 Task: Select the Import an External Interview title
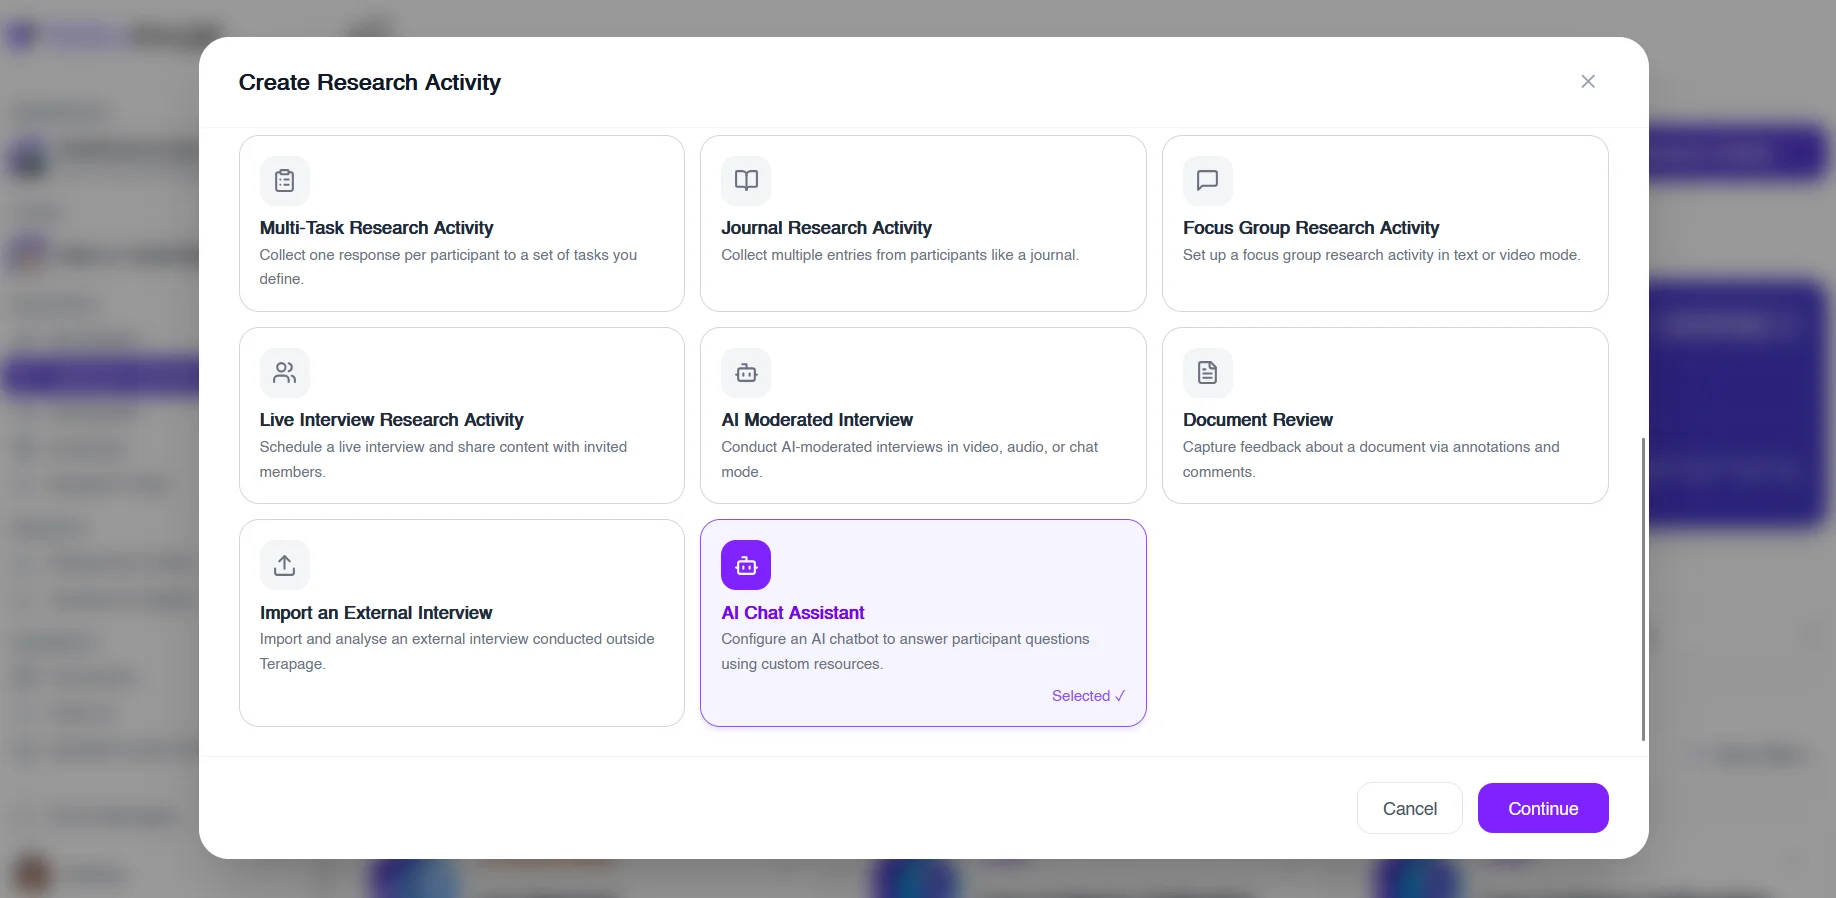pos(376,613)
